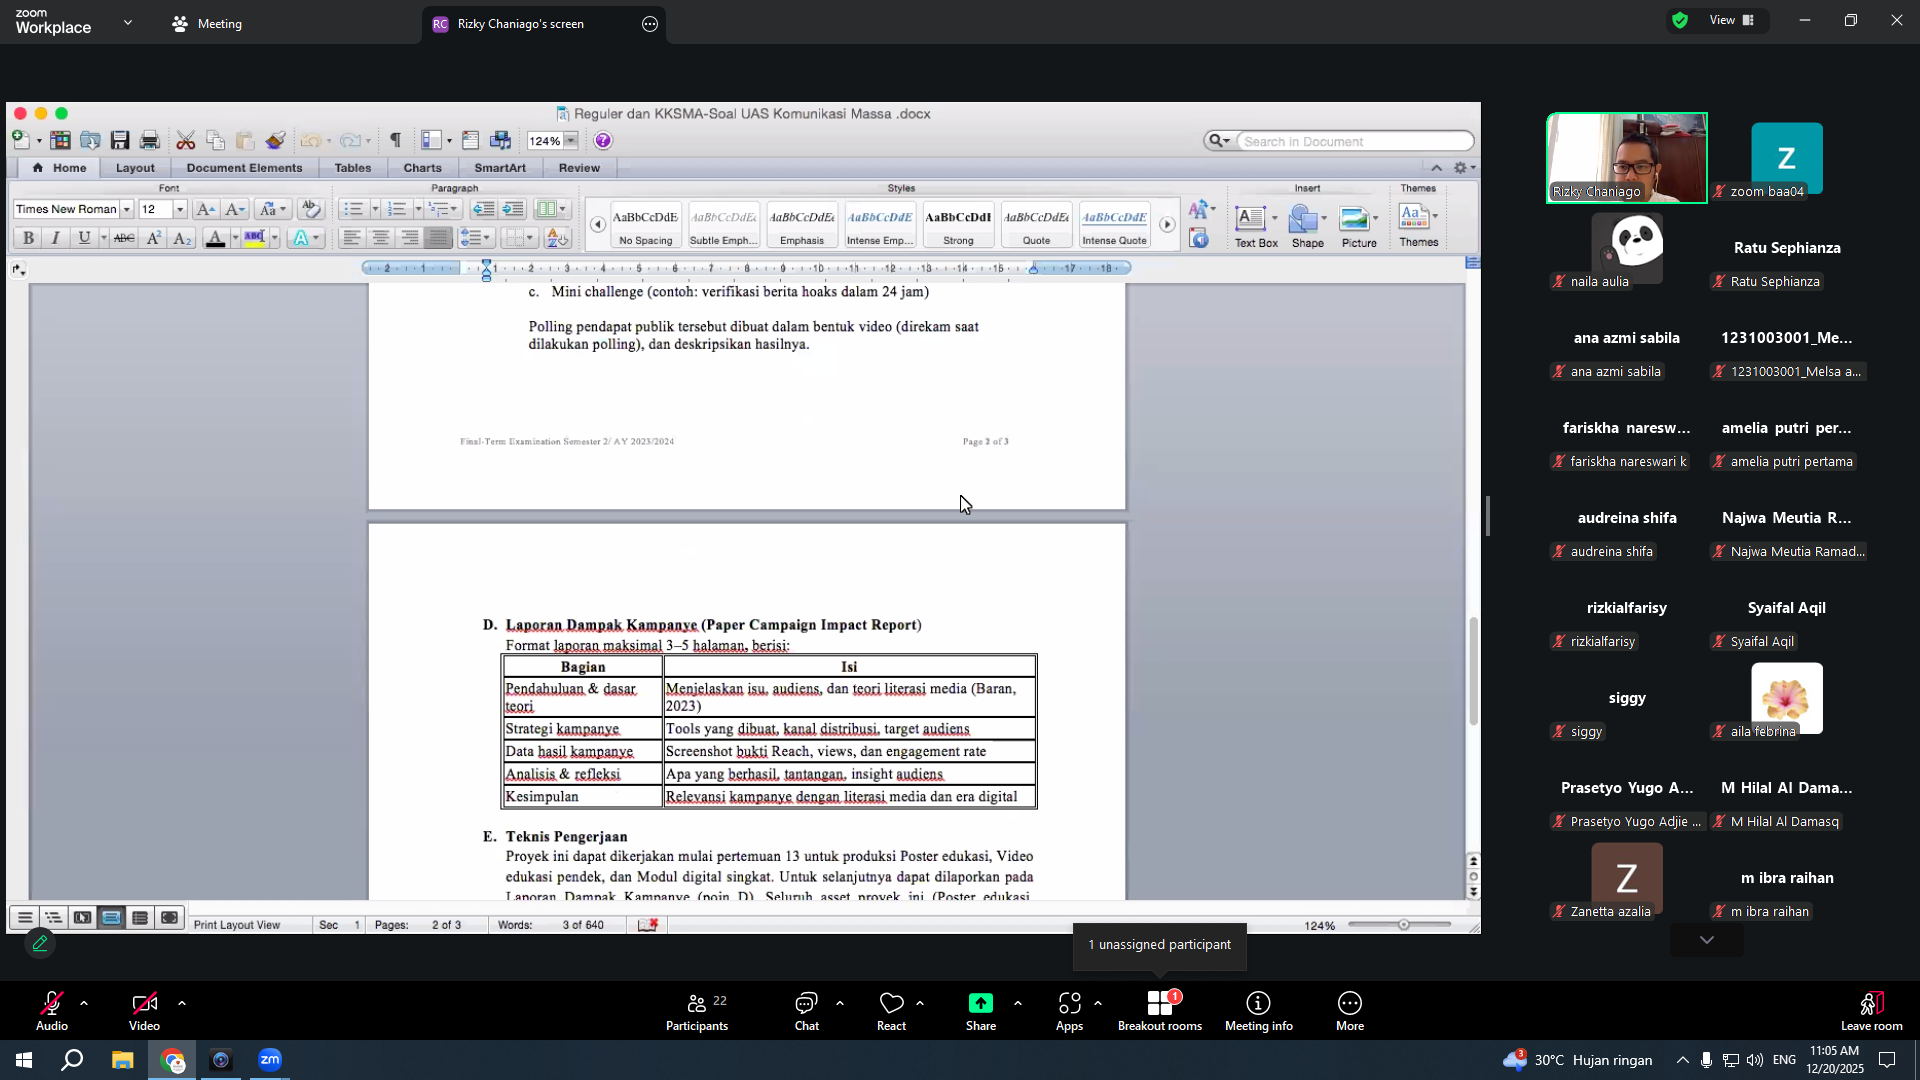Open Breakout rooms
This screenshot has height=1080, width=1920.
coord(1160,1011)
